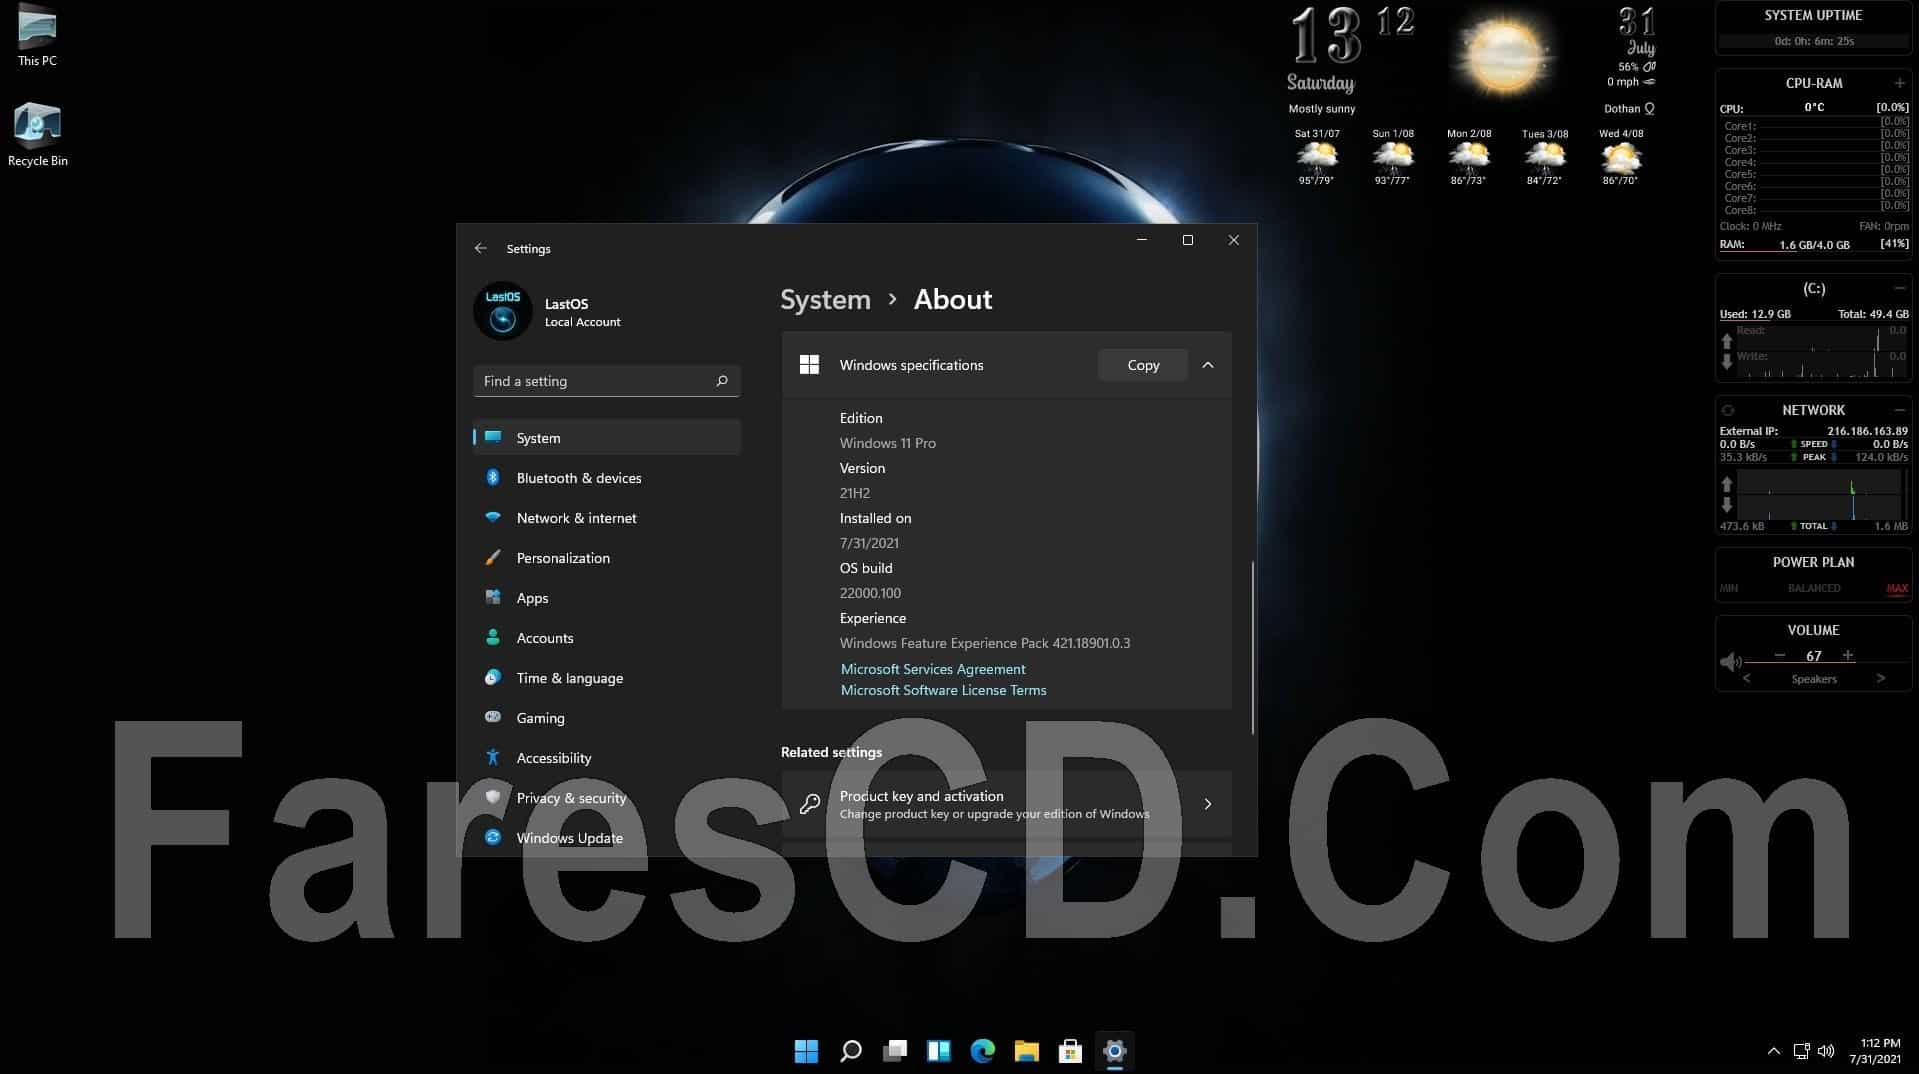Viewport: 1919px width, 1074px height.
Task: Click the LastOS account avatar
Action: point(502,312)
